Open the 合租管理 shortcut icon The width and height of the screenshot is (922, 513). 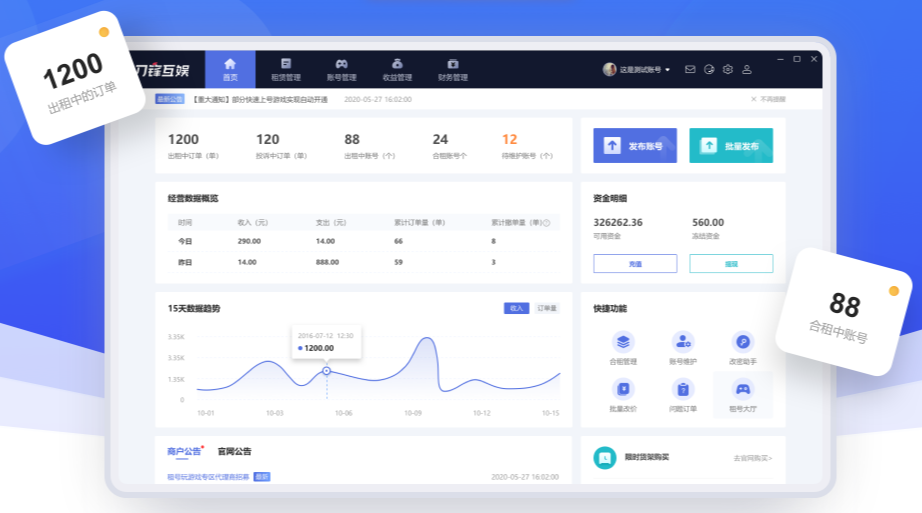point(623,341)
